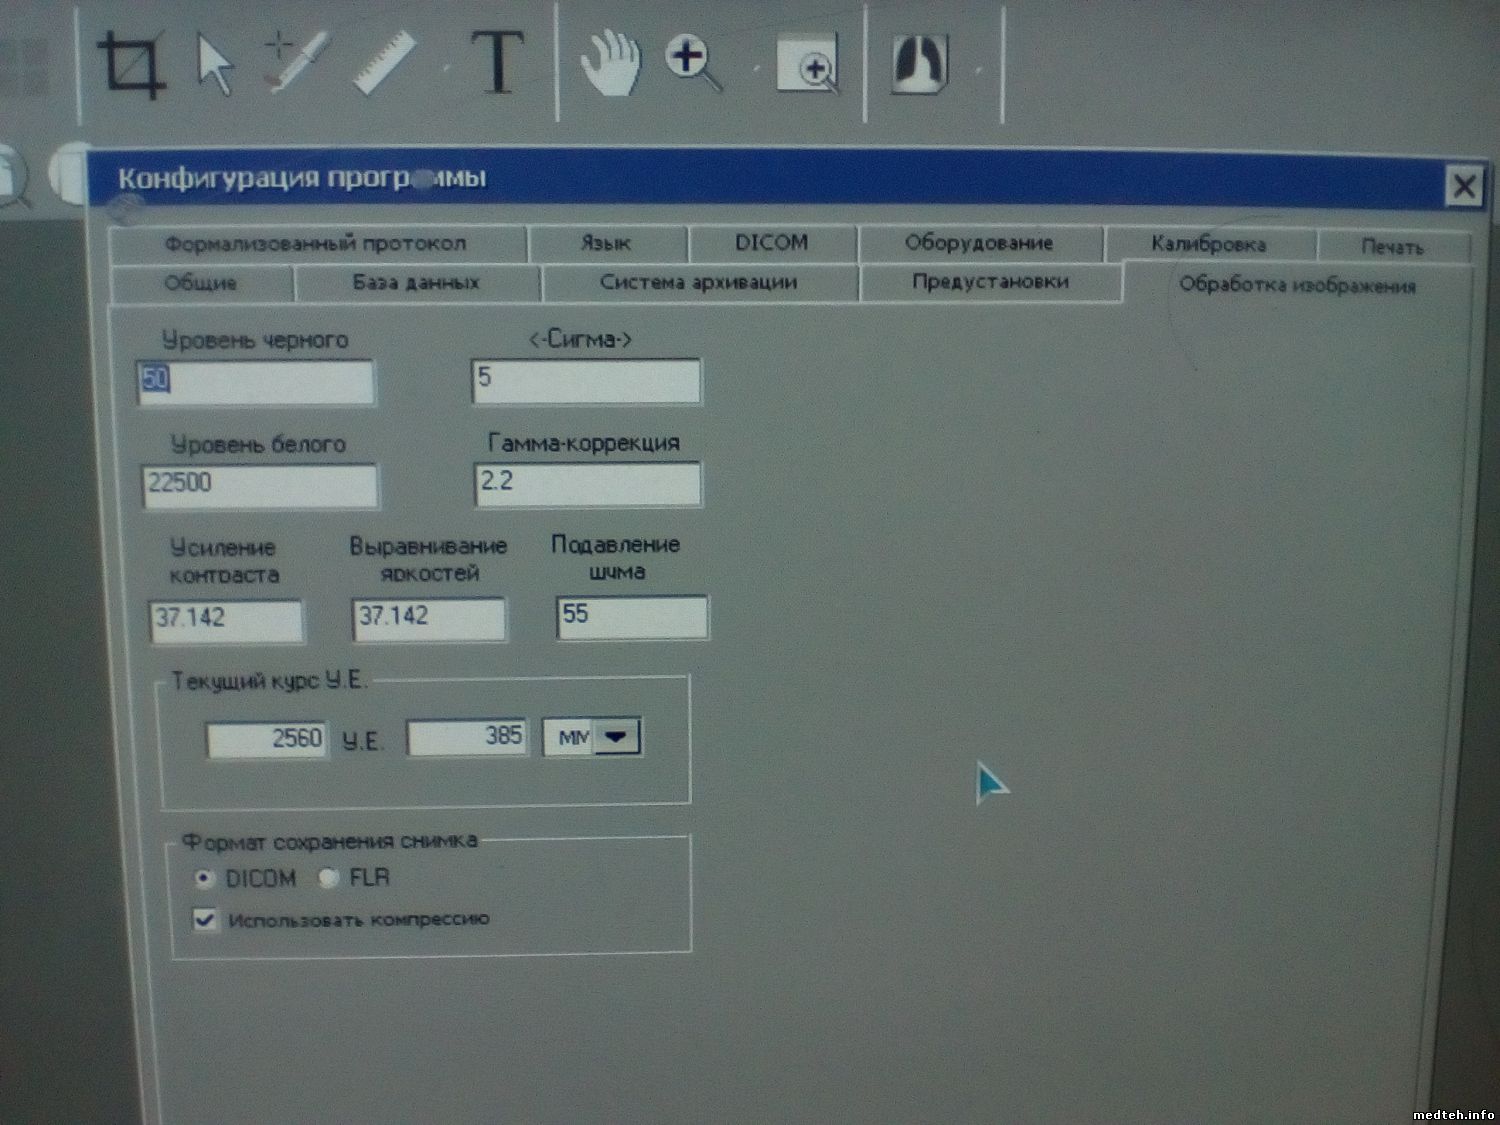
Task: Activate the Text annotation tool
Action: click(497, 63)
